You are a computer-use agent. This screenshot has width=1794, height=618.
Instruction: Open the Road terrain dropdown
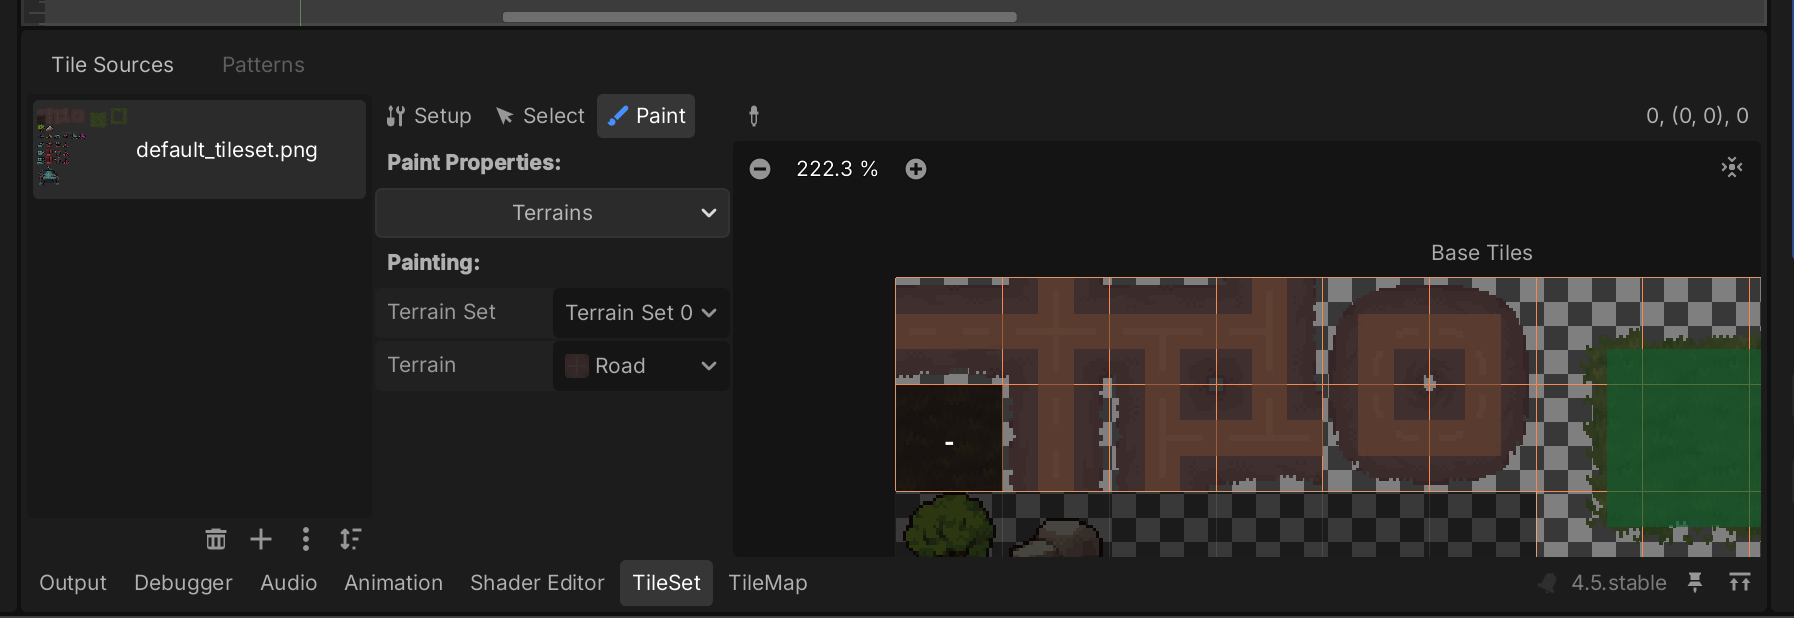tap(641, 366)
